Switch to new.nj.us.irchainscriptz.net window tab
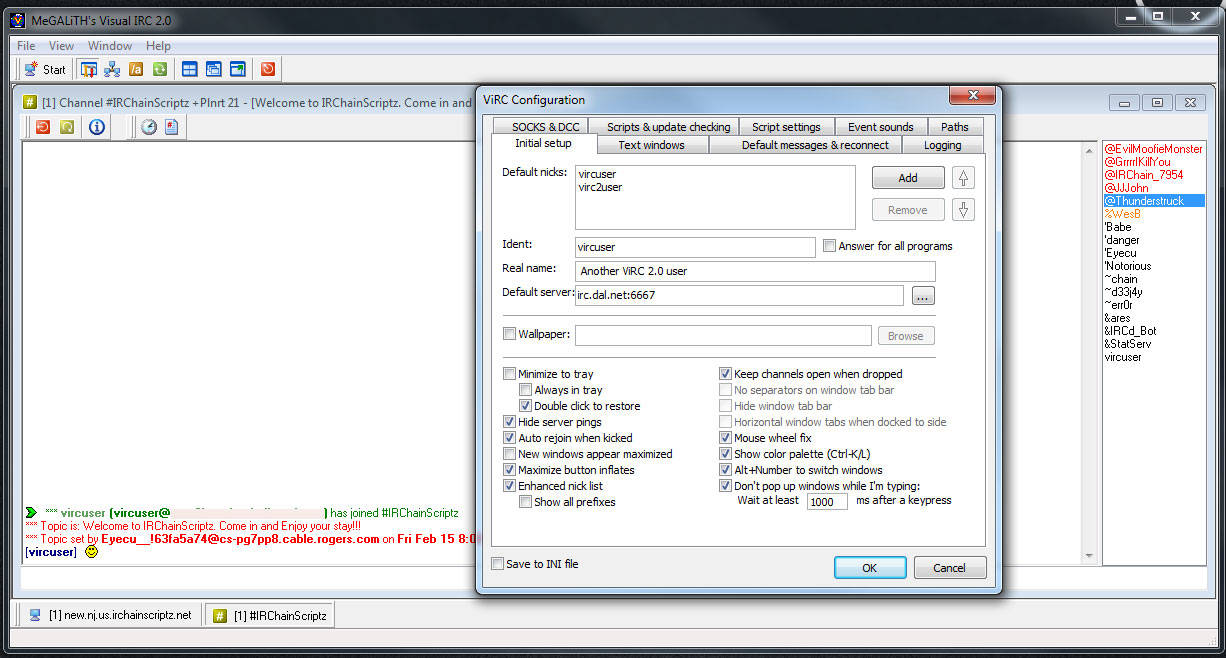Image resolution: width=1226 pixels, height=658 pixels. [109, 615]
